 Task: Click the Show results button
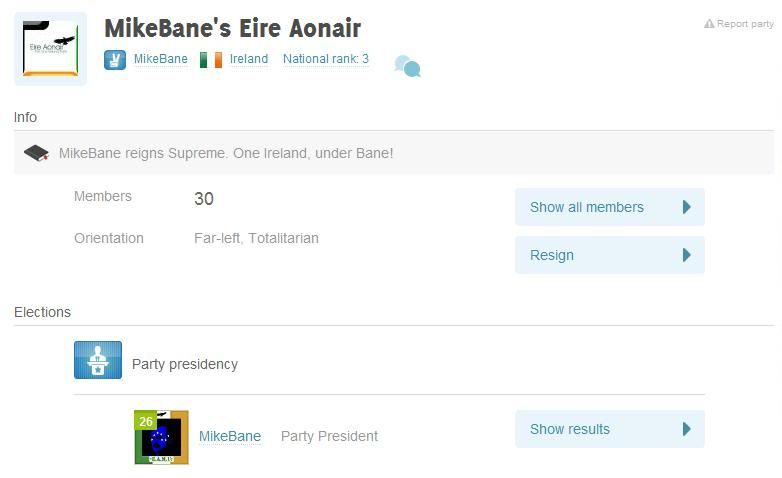click(610, 429)
